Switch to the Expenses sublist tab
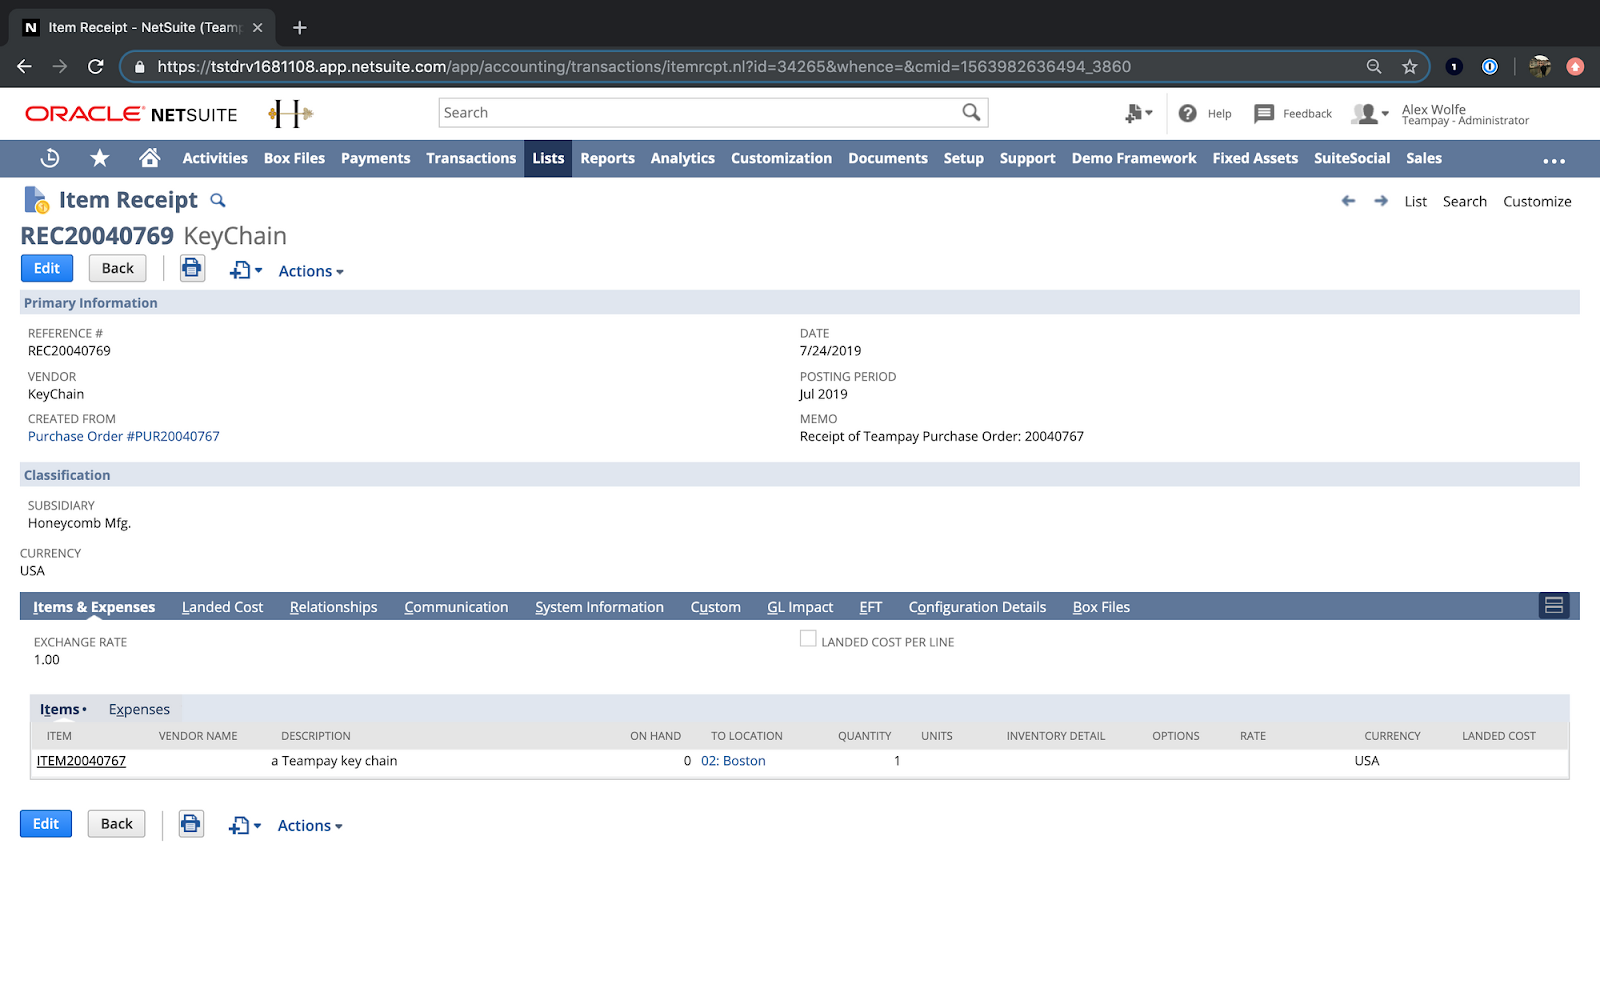The image size is (1600, 1000). [139, 709]
